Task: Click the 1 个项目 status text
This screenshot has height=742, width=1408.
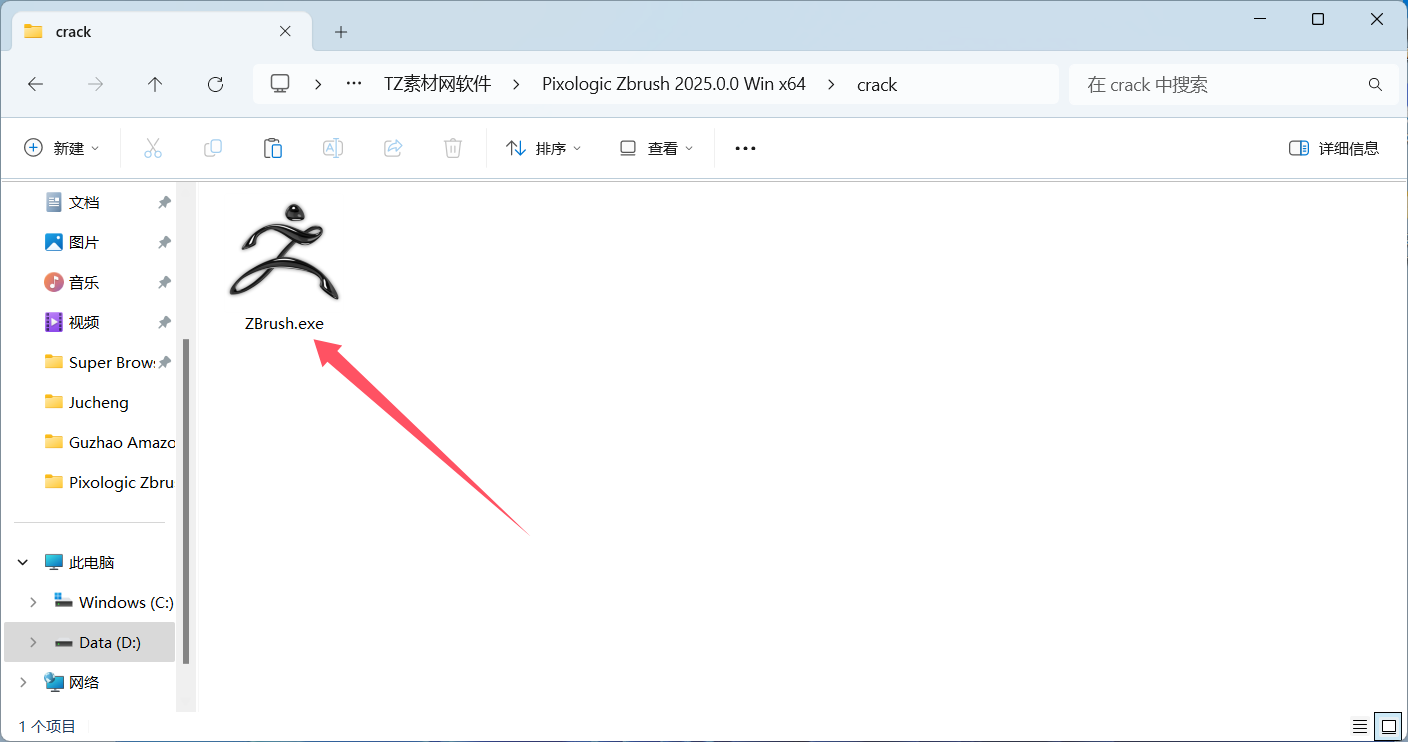Action: tap(47, 727)
